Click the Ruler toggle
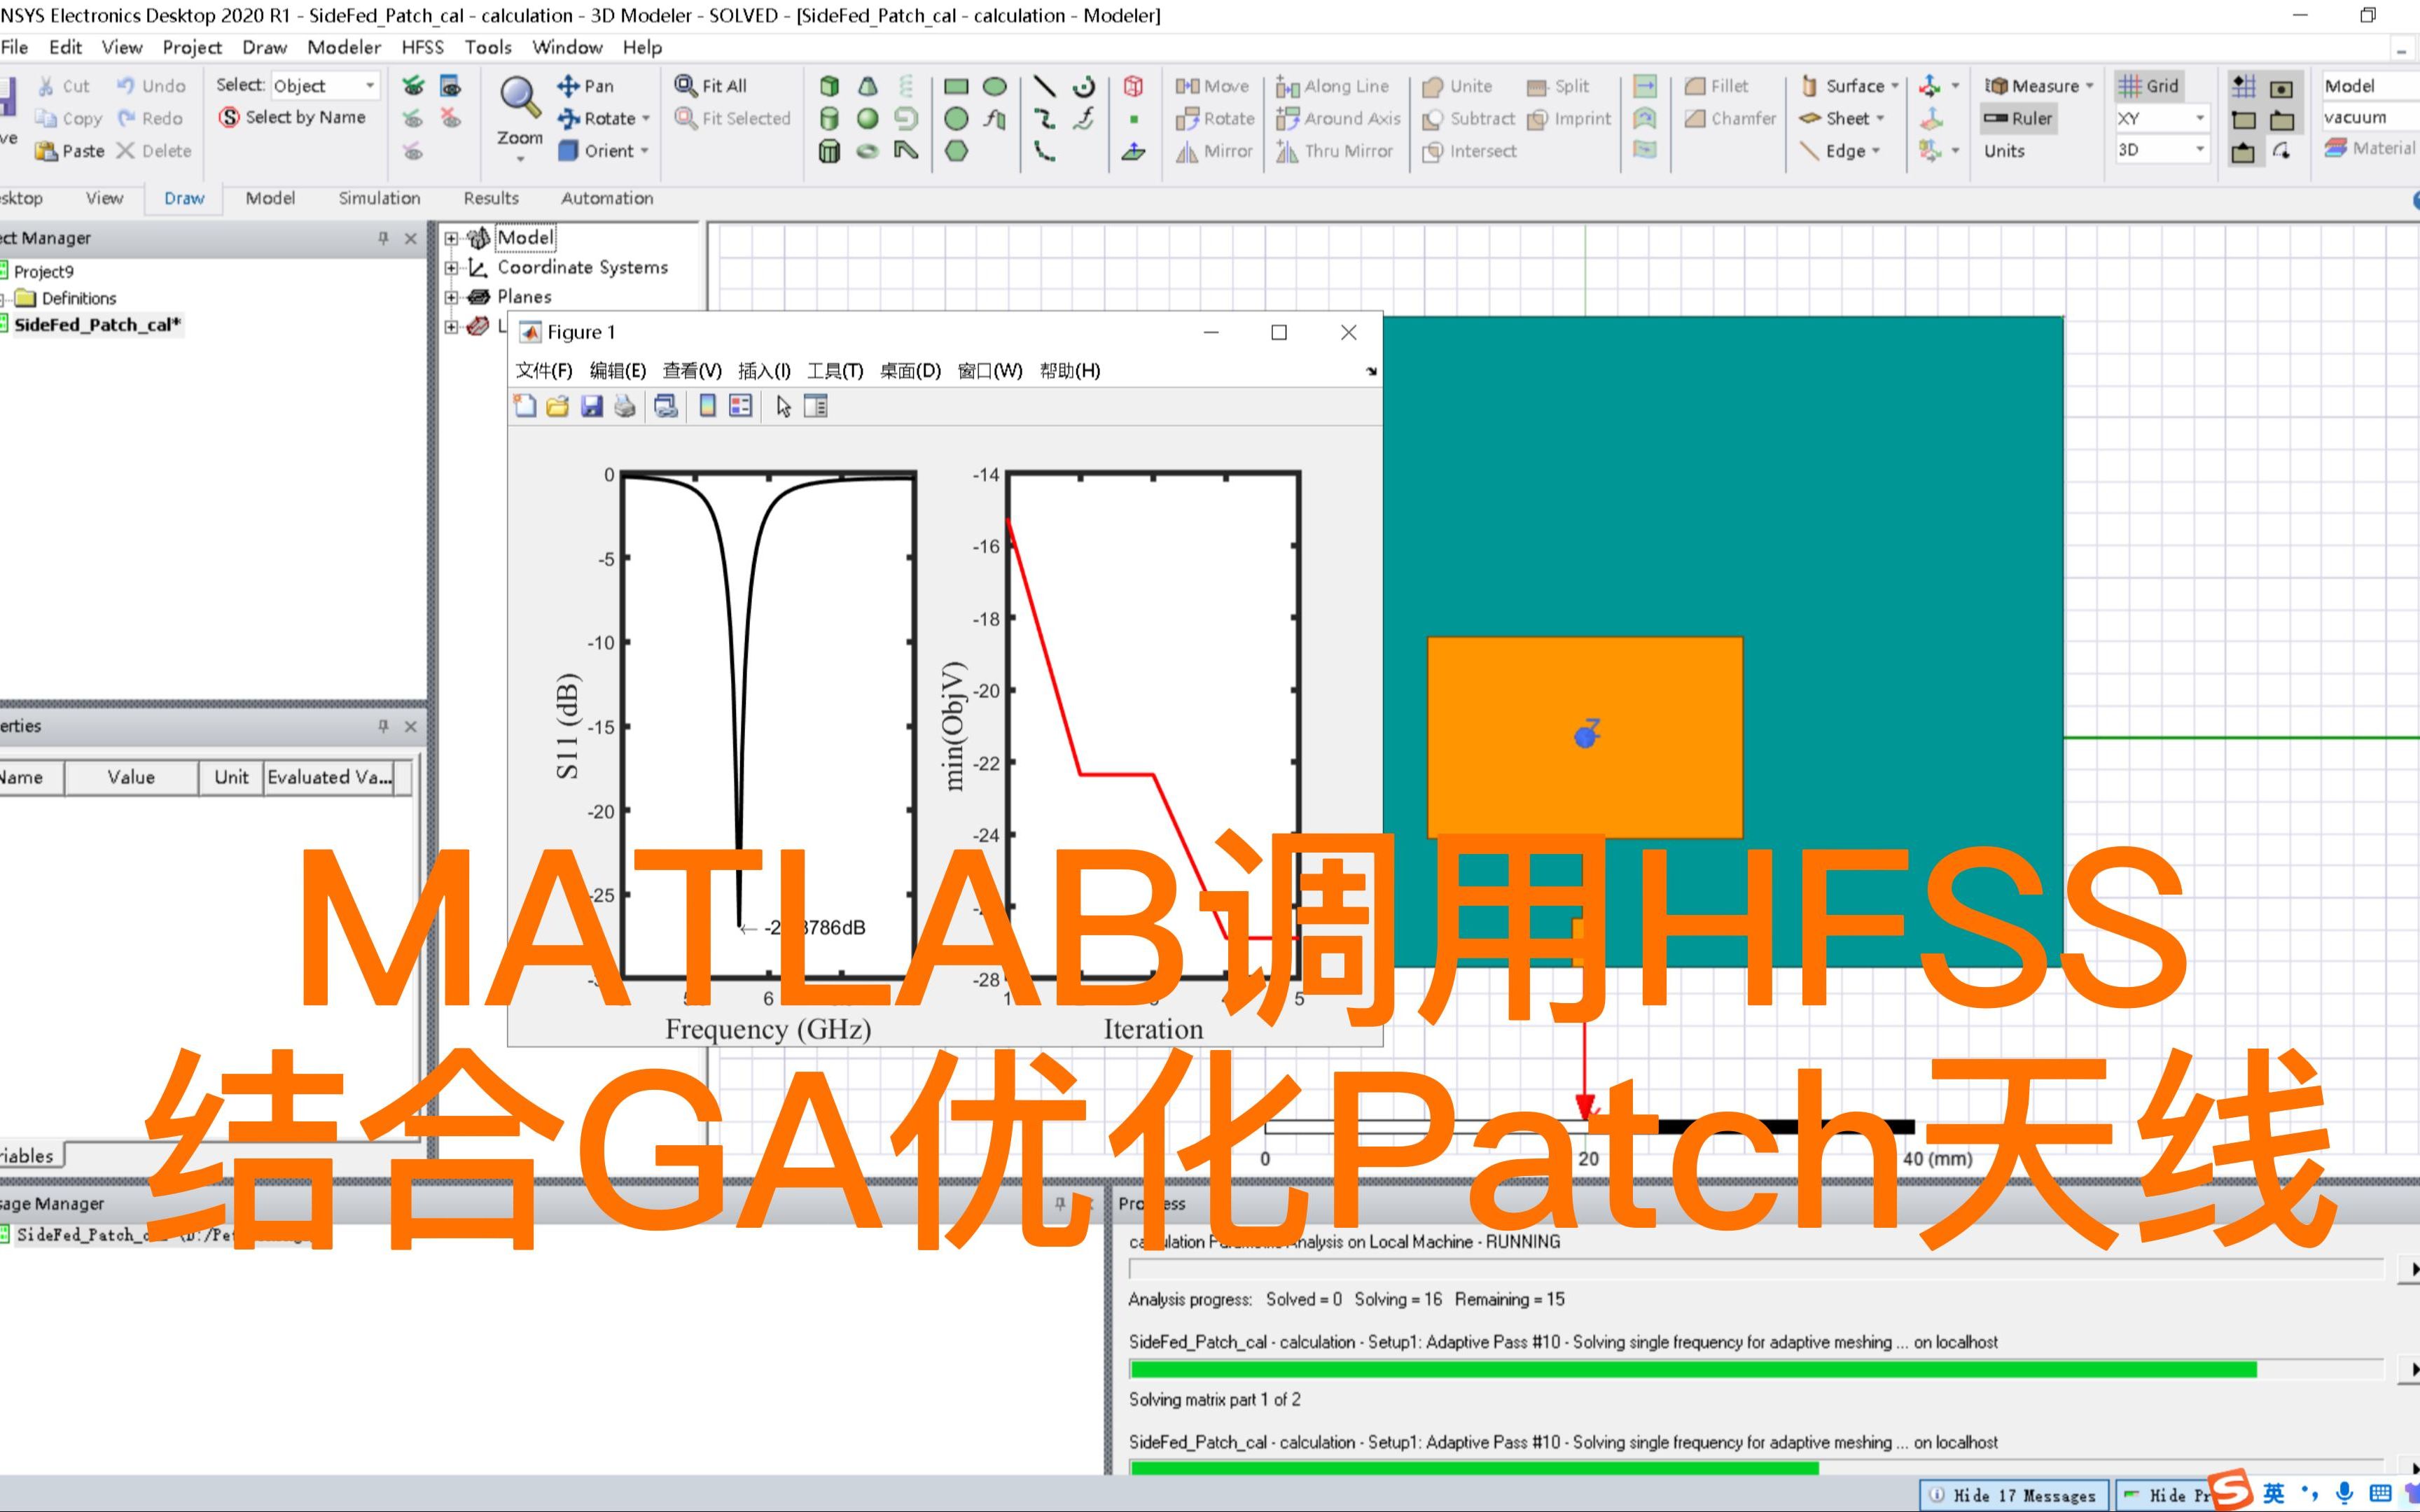Screen dimensions: 2420x1512 click(2018, 119)
